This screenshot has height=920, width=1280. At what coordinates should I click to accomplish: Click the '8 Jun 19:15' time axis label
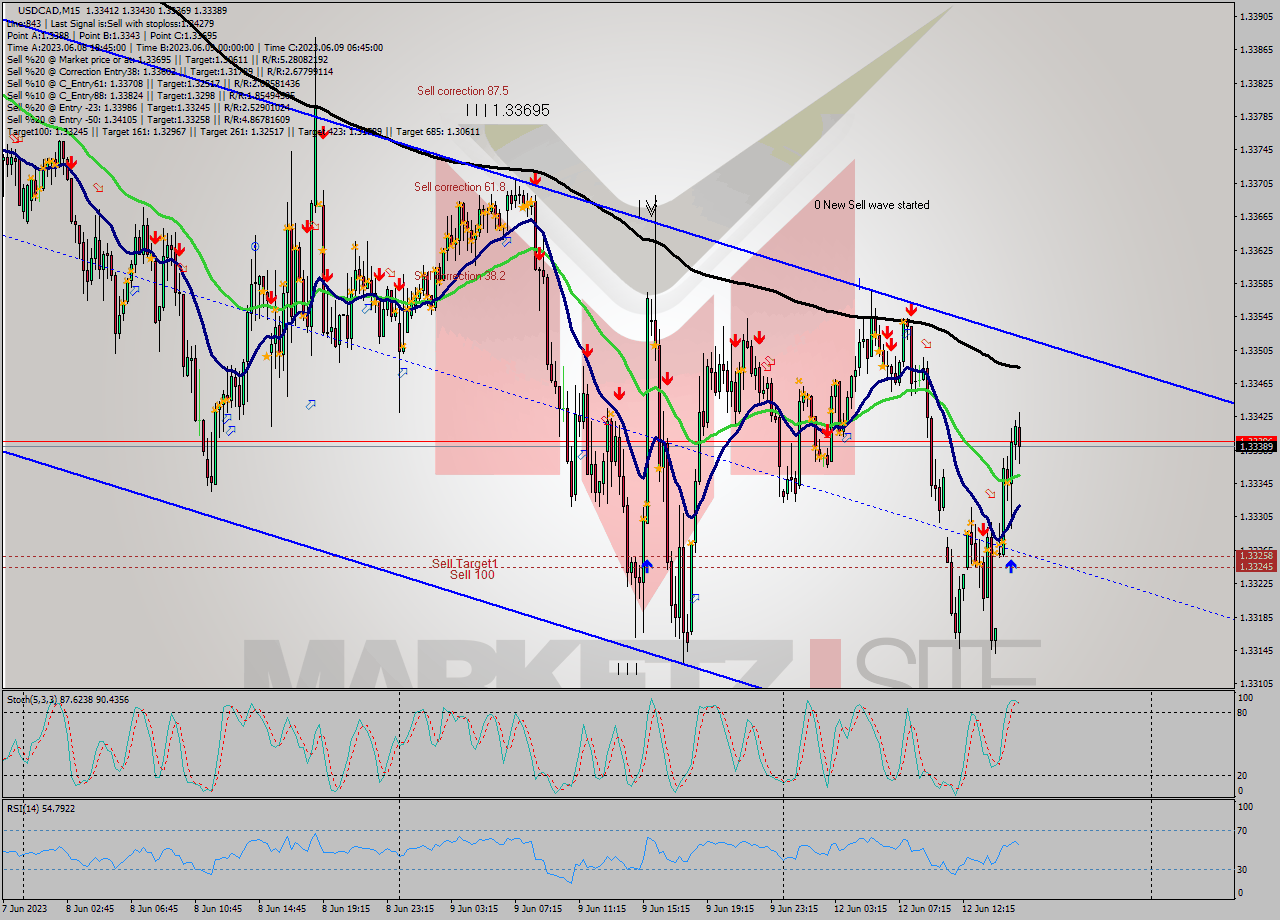[346, 909]
